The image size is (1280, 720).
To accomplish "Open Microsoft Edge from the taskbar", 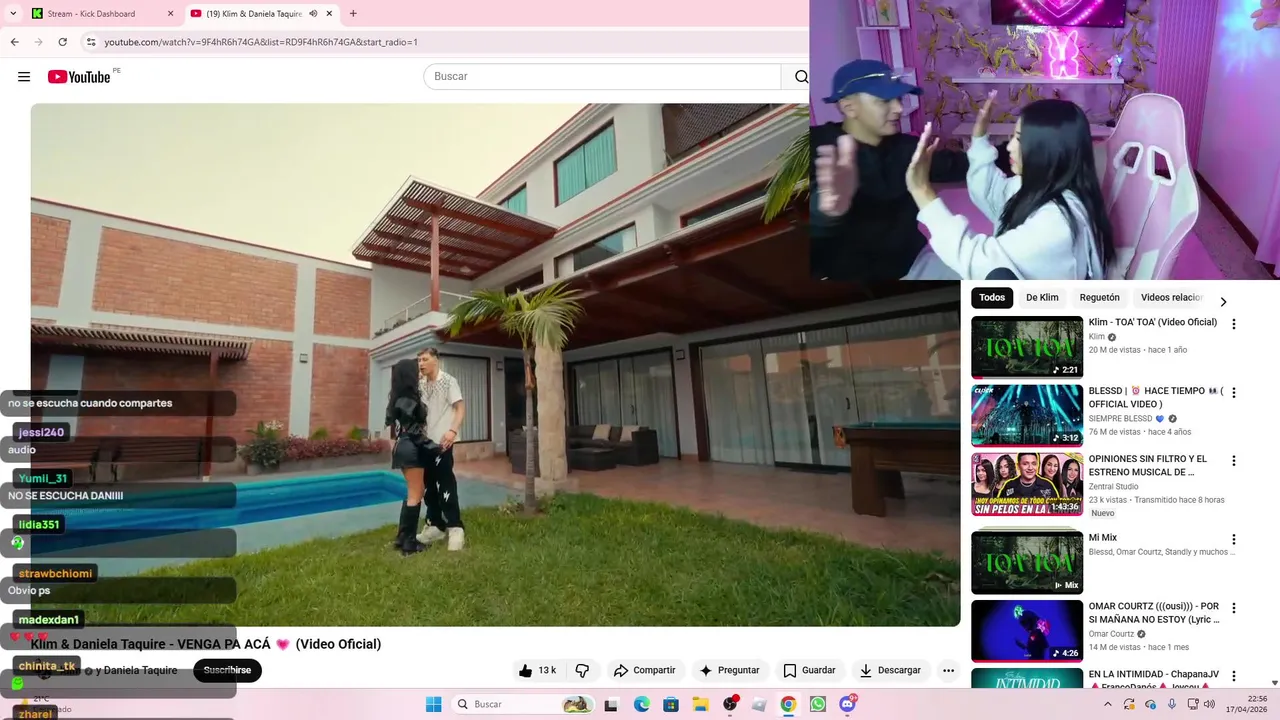I will click(x=641, y=704).
